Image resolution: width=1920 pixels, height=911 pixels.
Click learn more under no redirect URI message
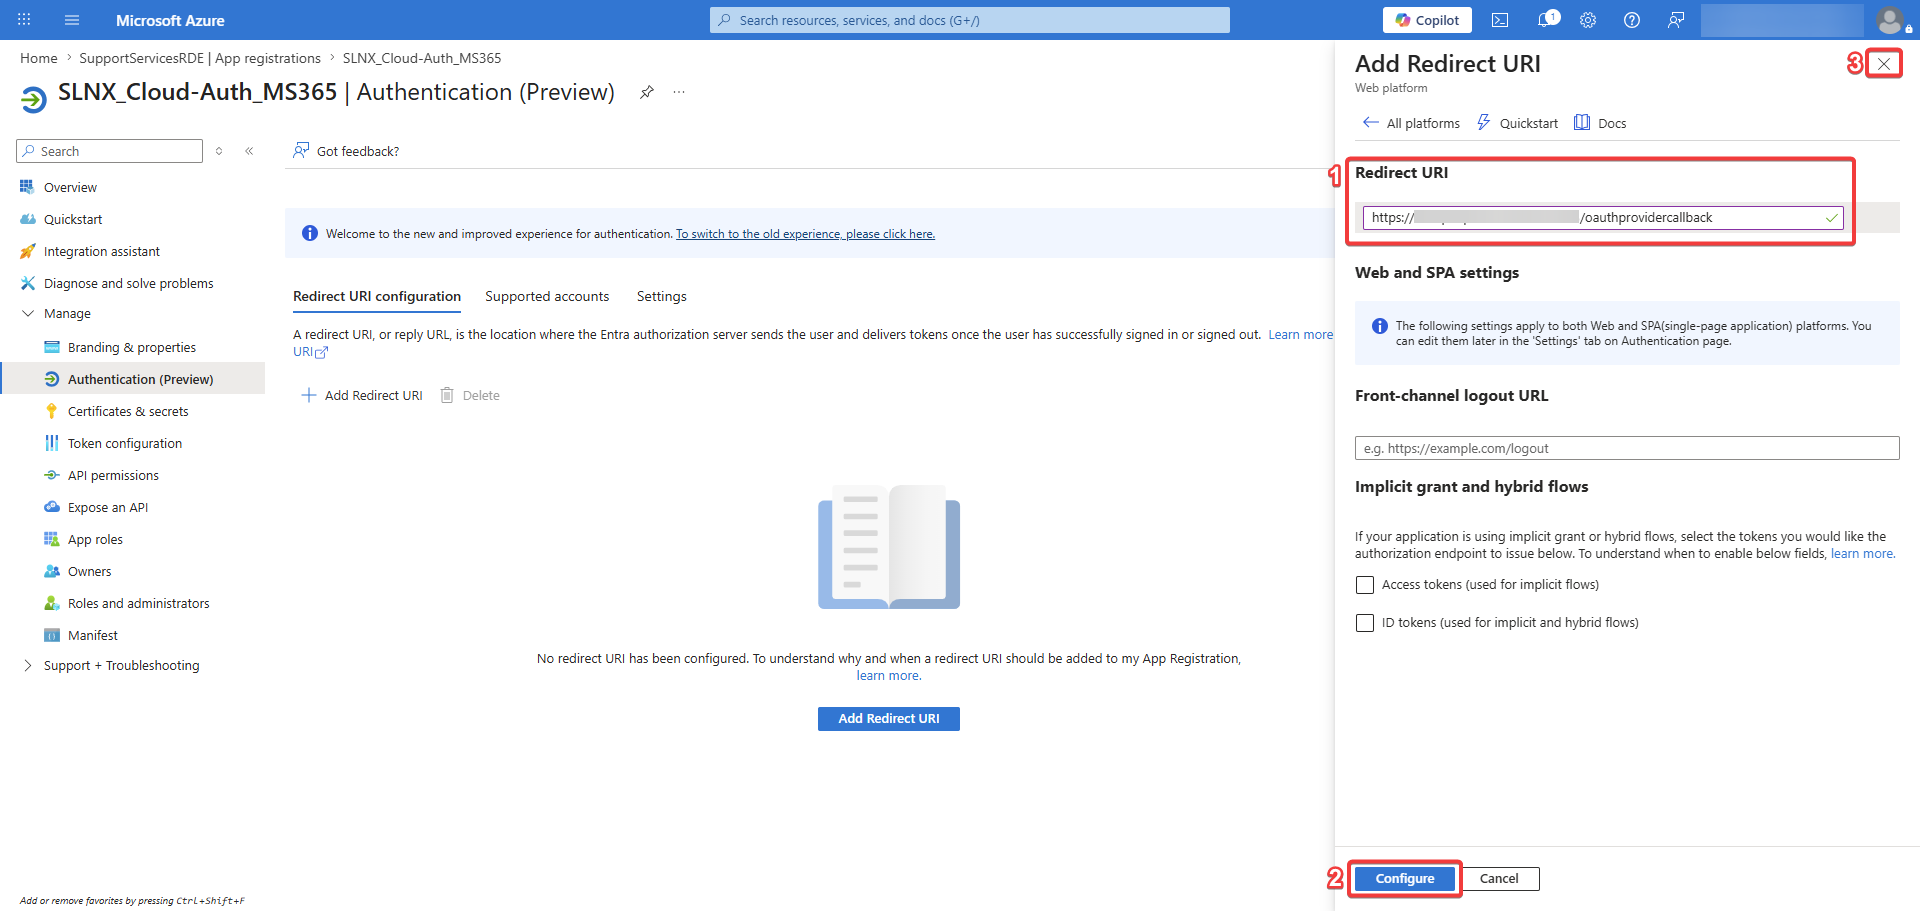point(889,676)
